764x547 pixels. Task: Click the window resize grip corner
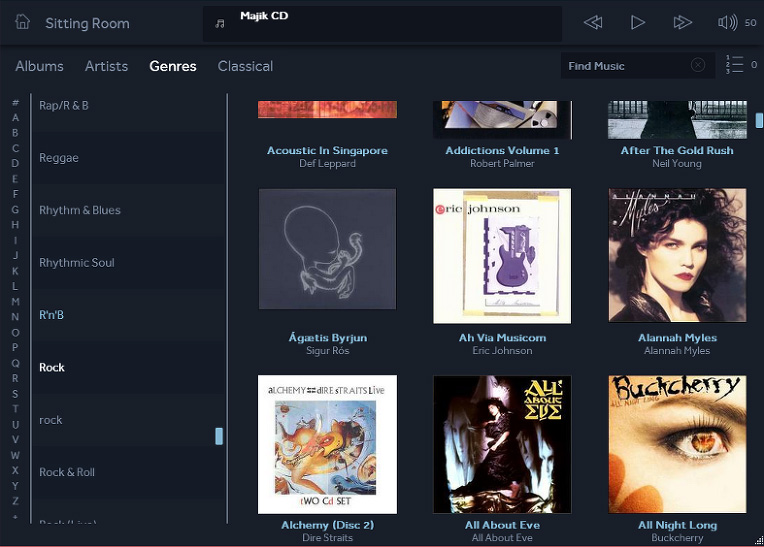pos(759,540)
